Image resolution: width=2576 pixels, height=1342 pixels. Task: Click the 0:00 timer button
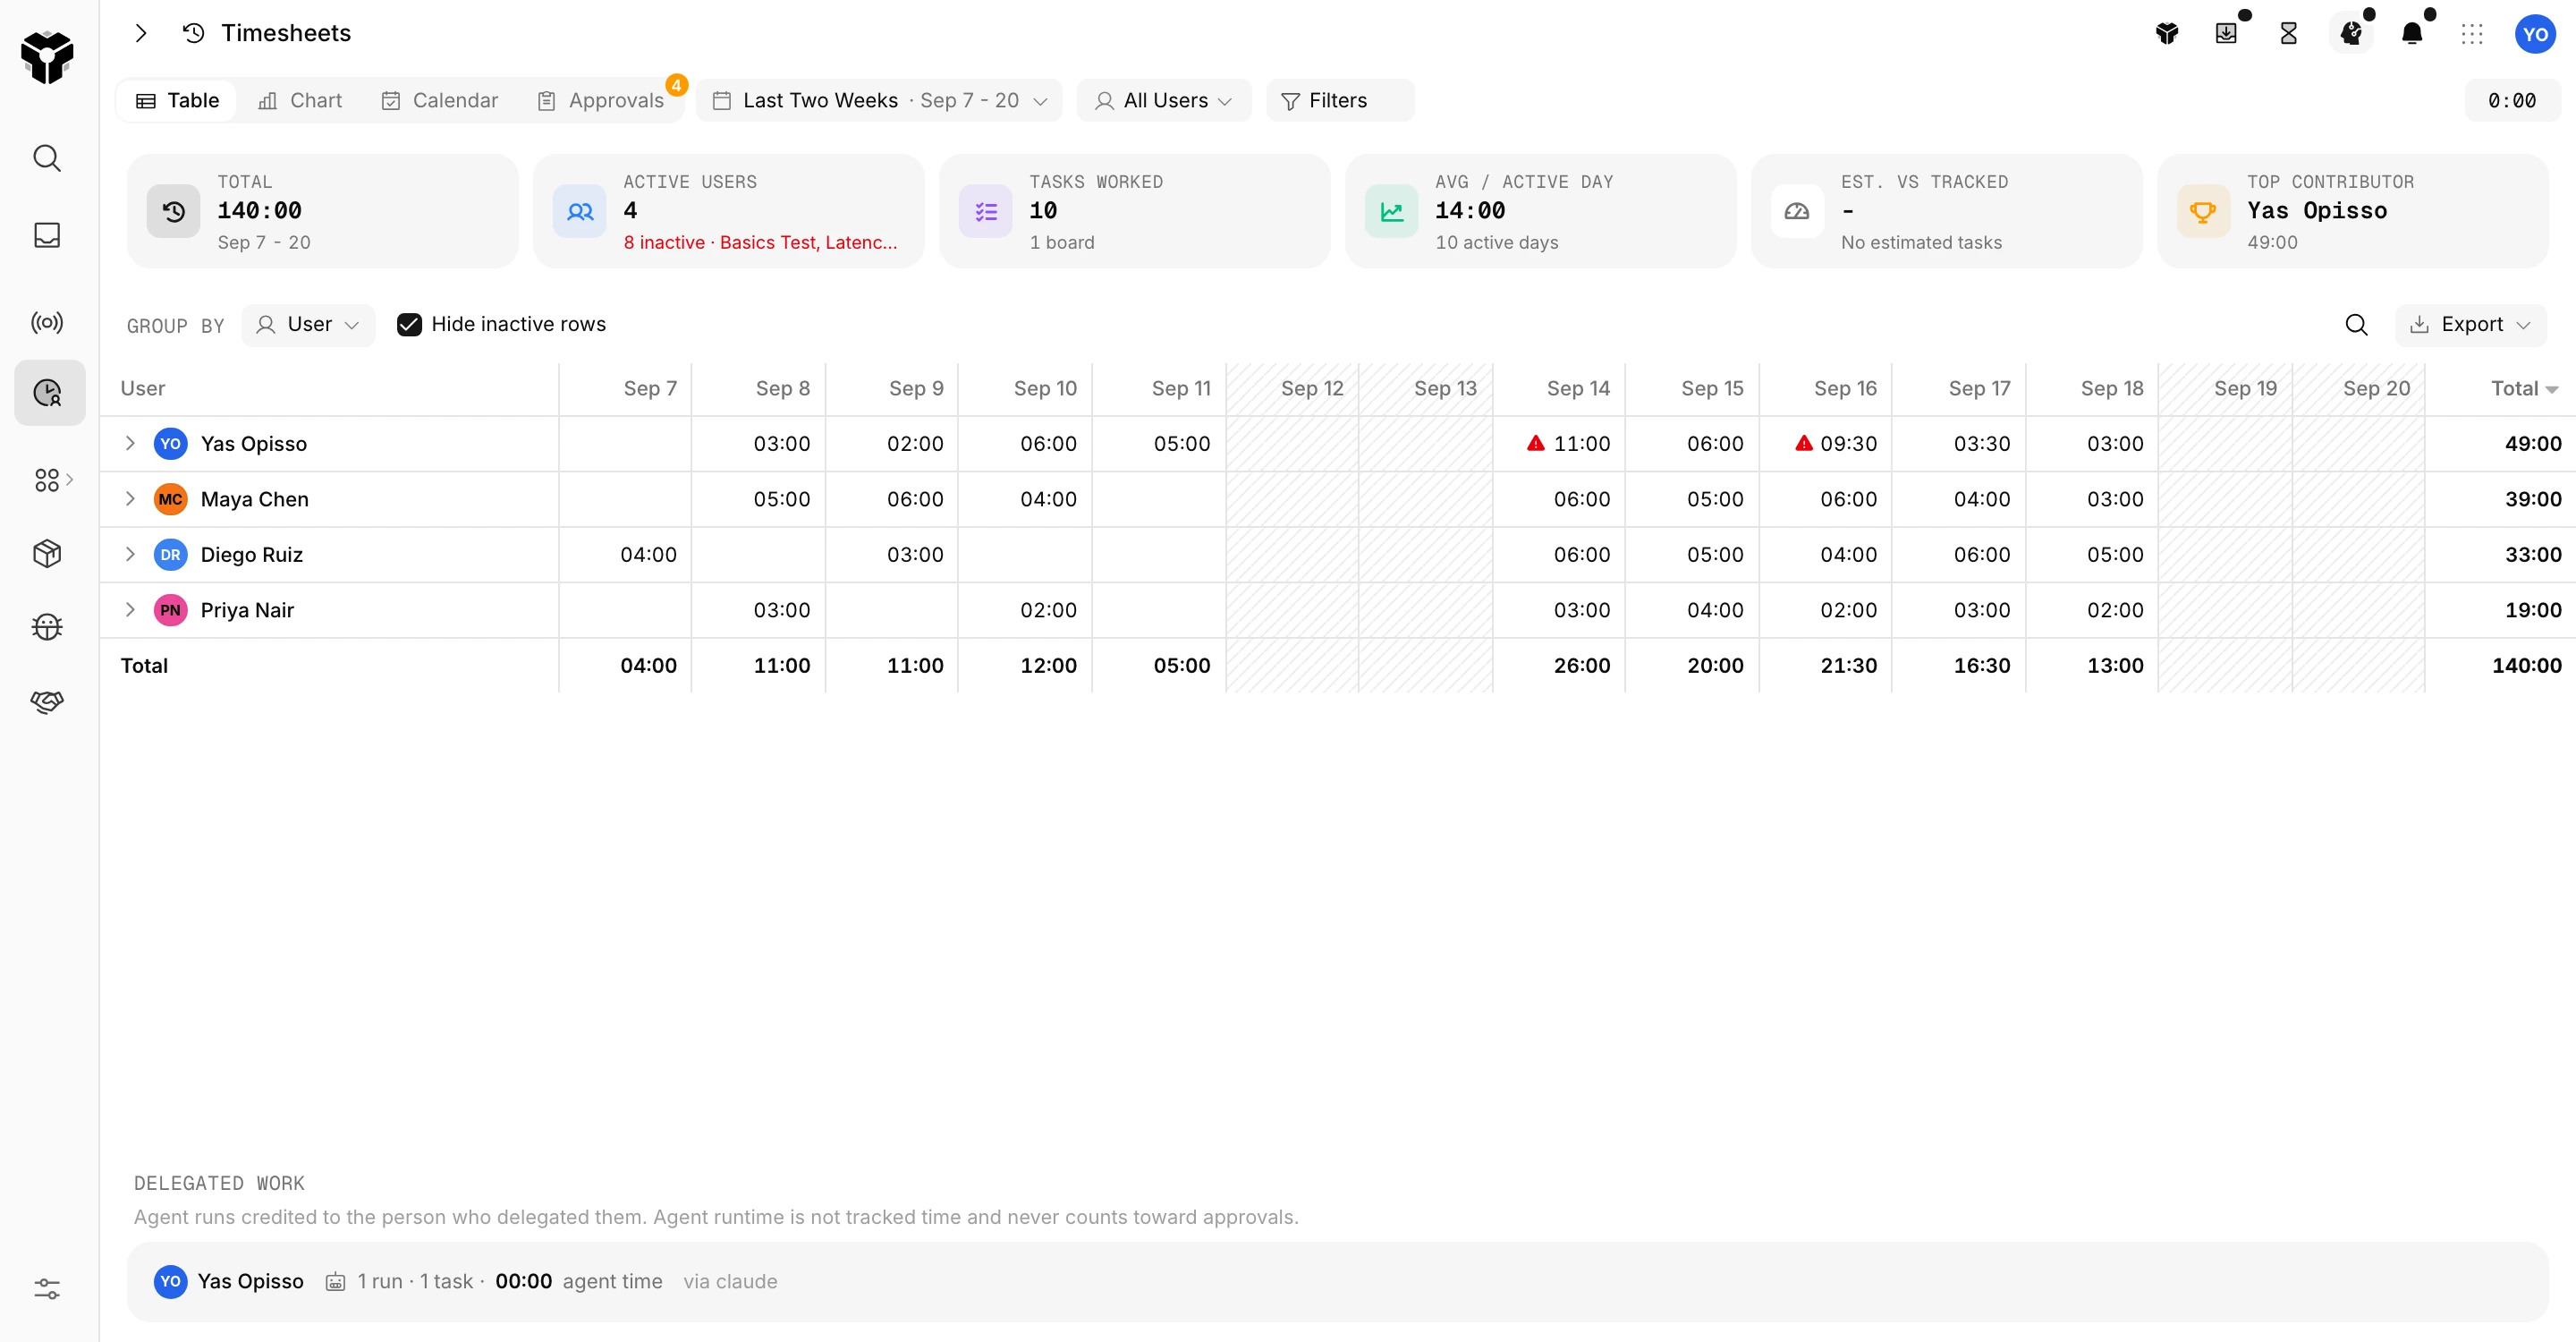[x=2512, y=100]
